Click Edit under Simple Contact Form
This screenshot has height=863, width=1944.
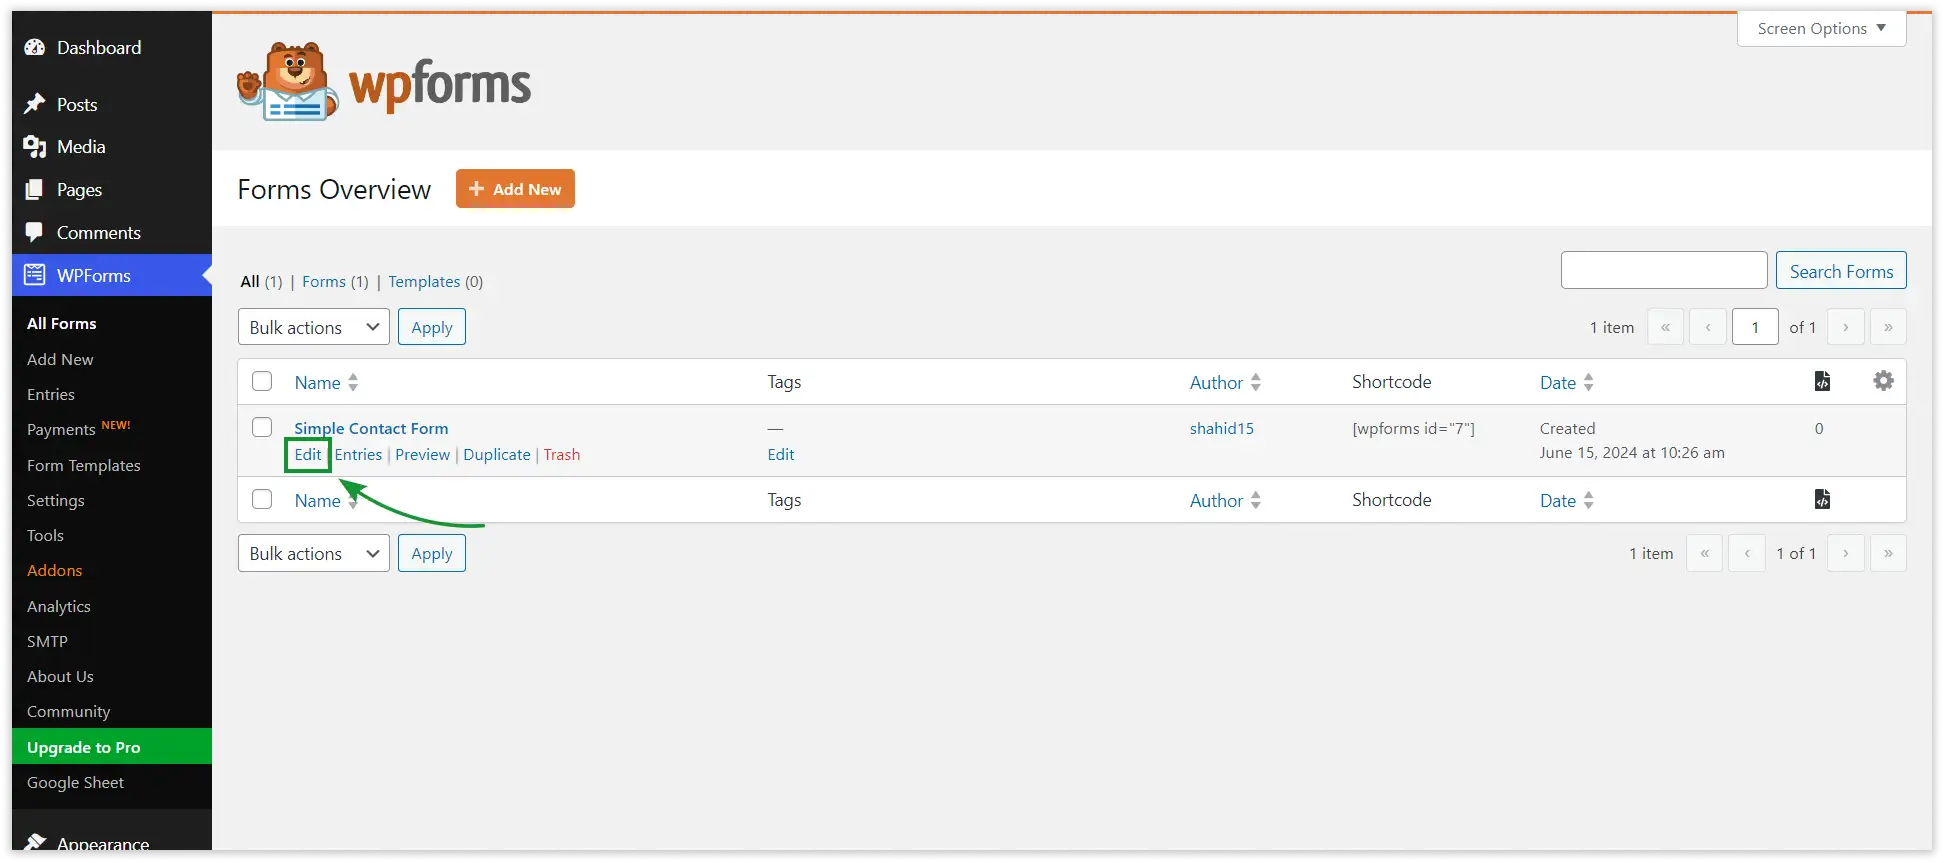tap(308, 454)
